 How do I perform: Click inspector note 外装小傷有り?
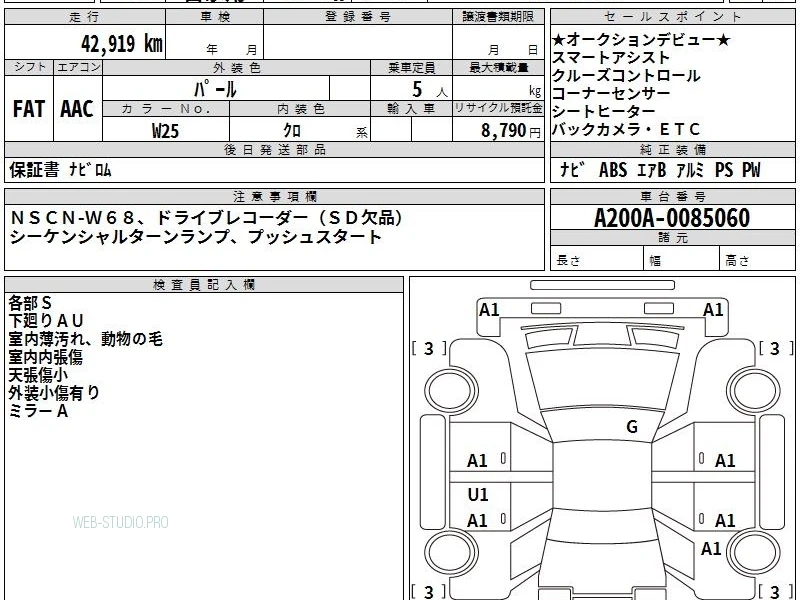[54, 393]
